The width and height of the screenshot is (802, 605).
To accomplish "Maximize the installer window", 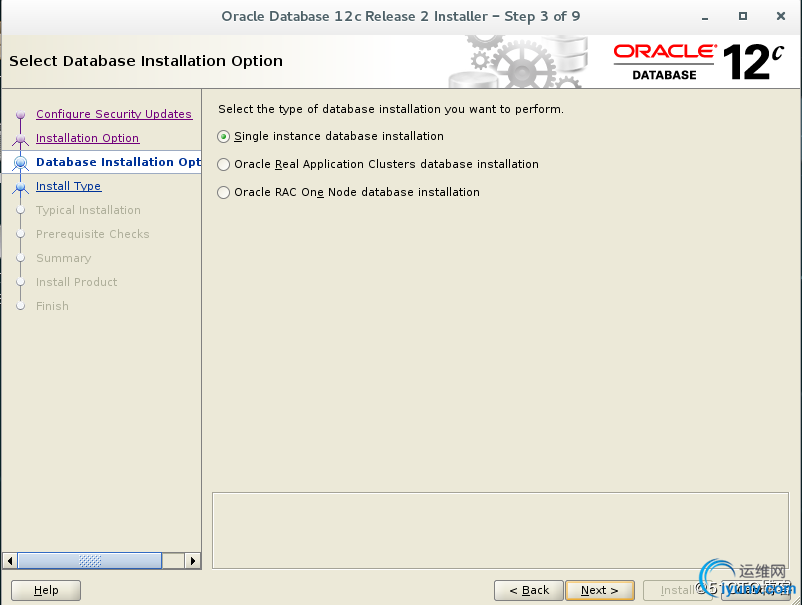I will tap(743, 16).
